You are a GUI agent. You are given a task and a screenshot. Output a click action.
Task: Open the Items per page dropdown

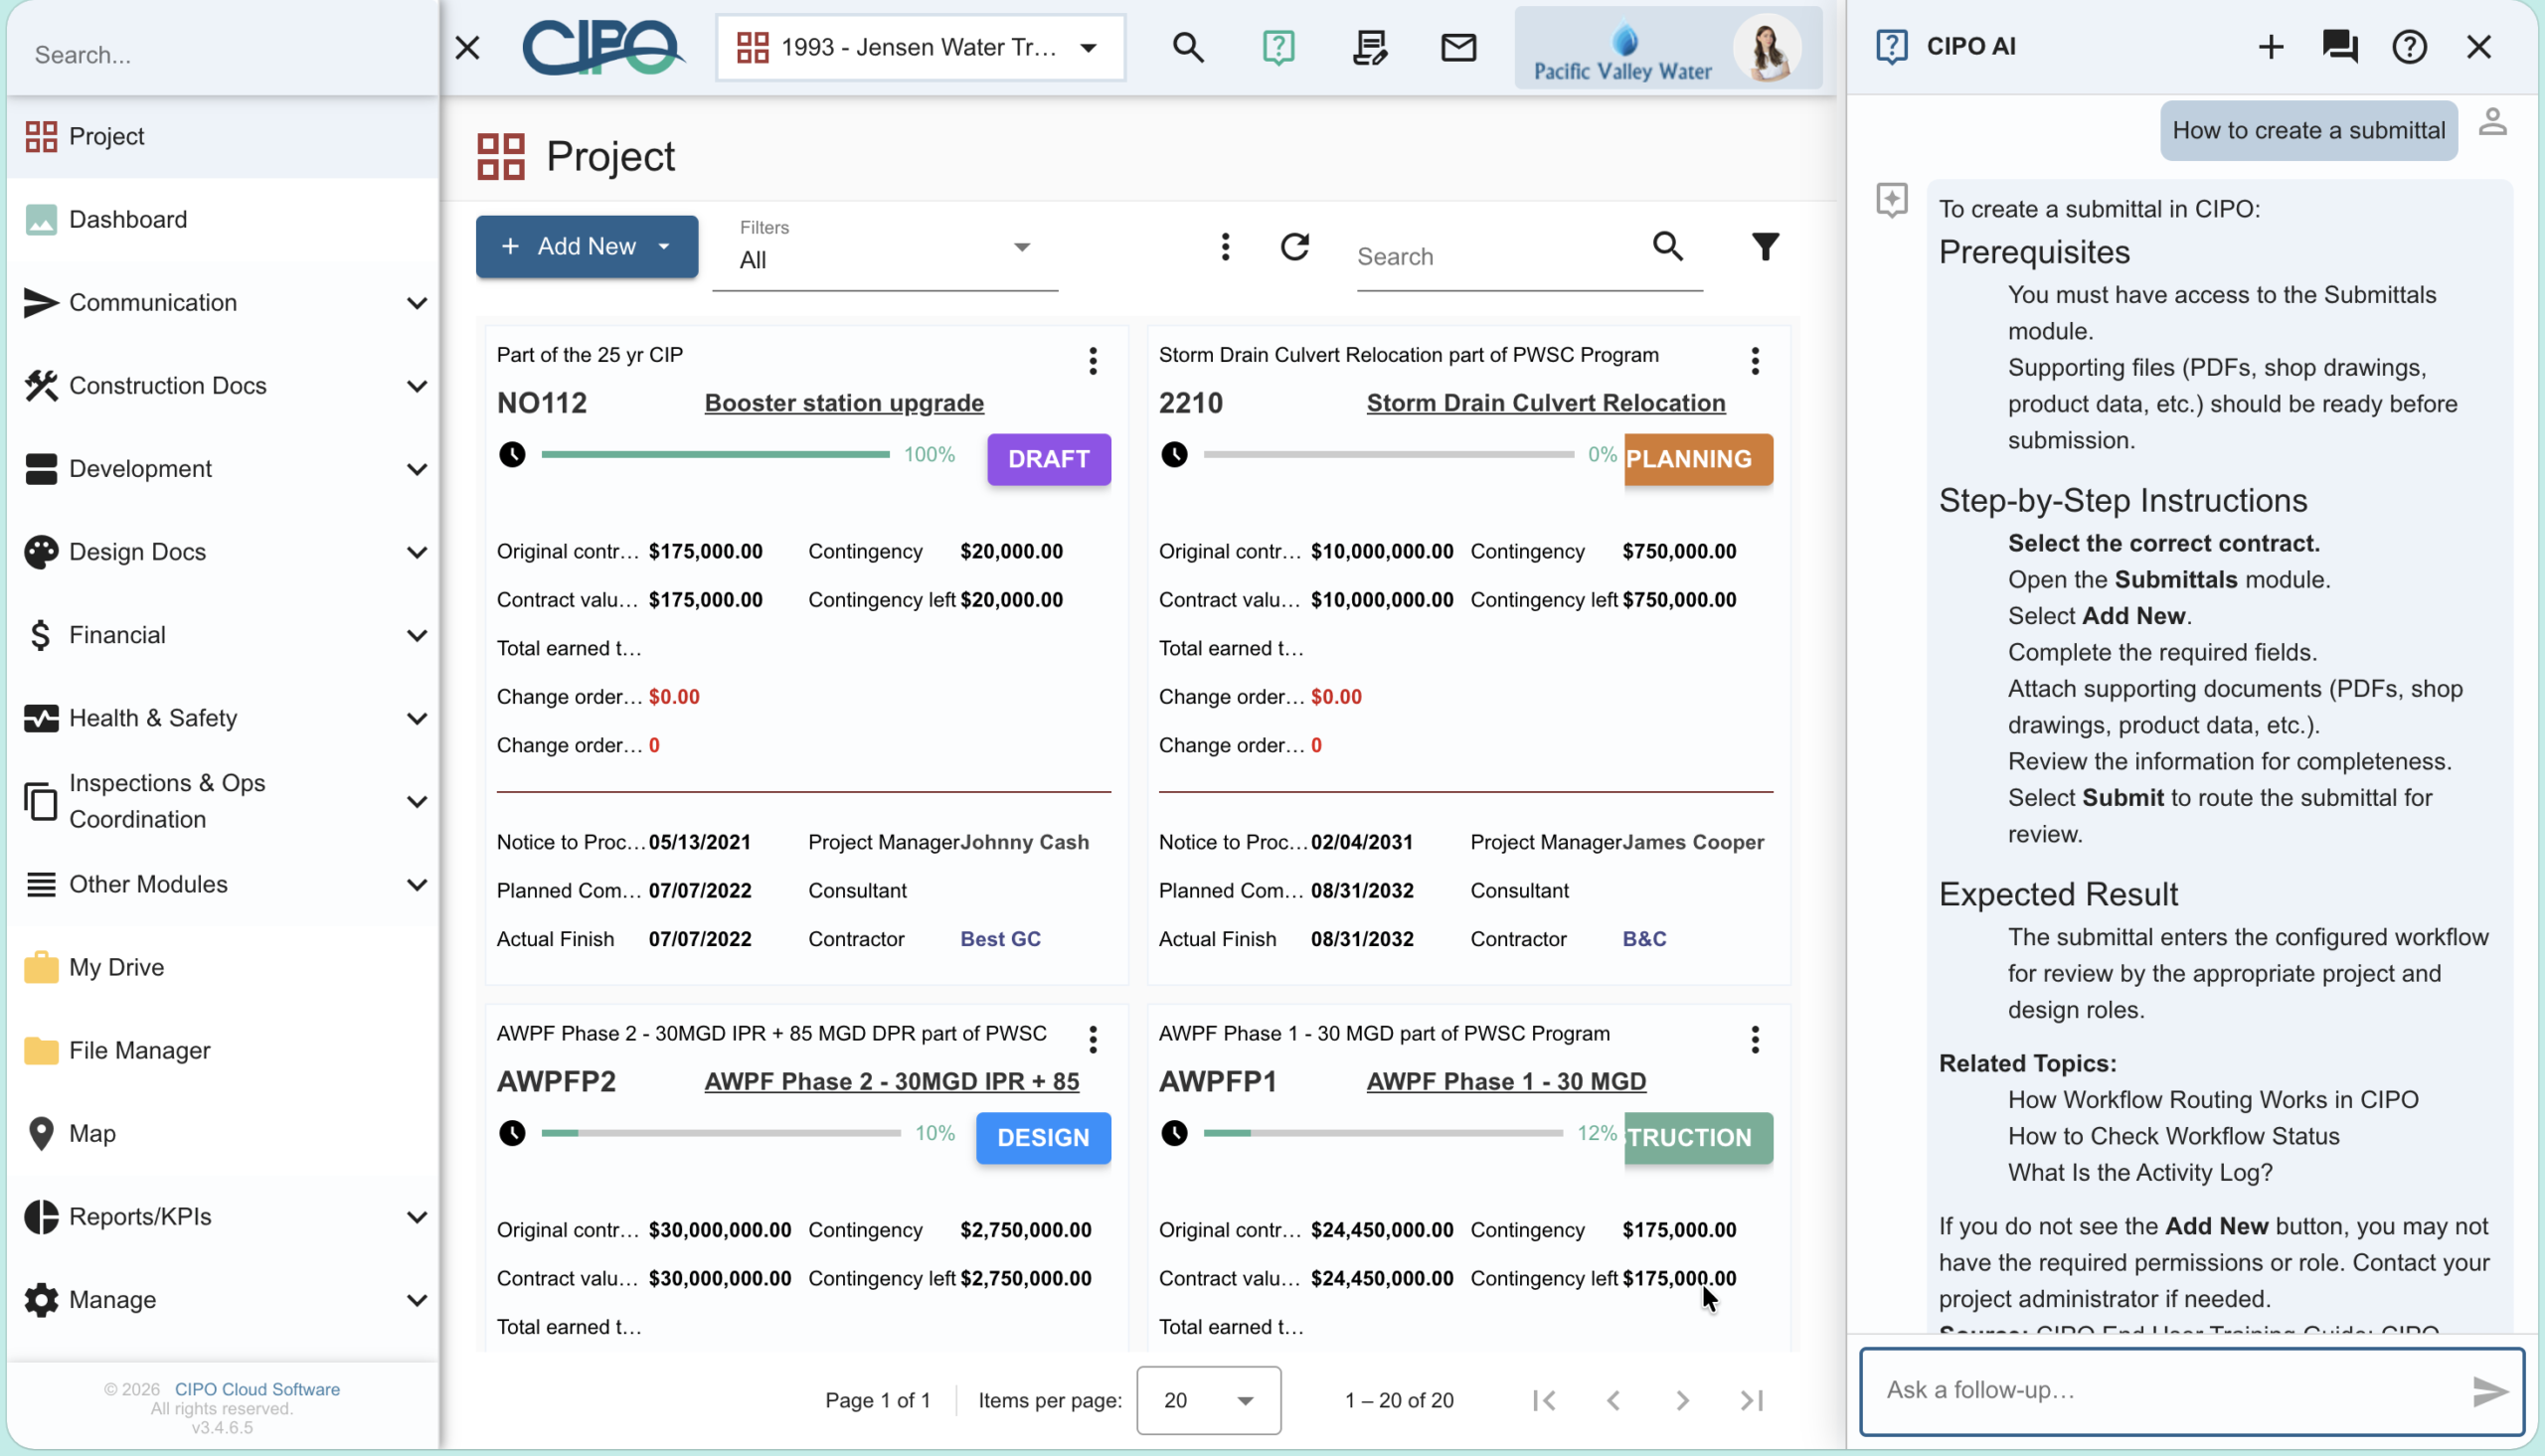pos(1208,1401)
